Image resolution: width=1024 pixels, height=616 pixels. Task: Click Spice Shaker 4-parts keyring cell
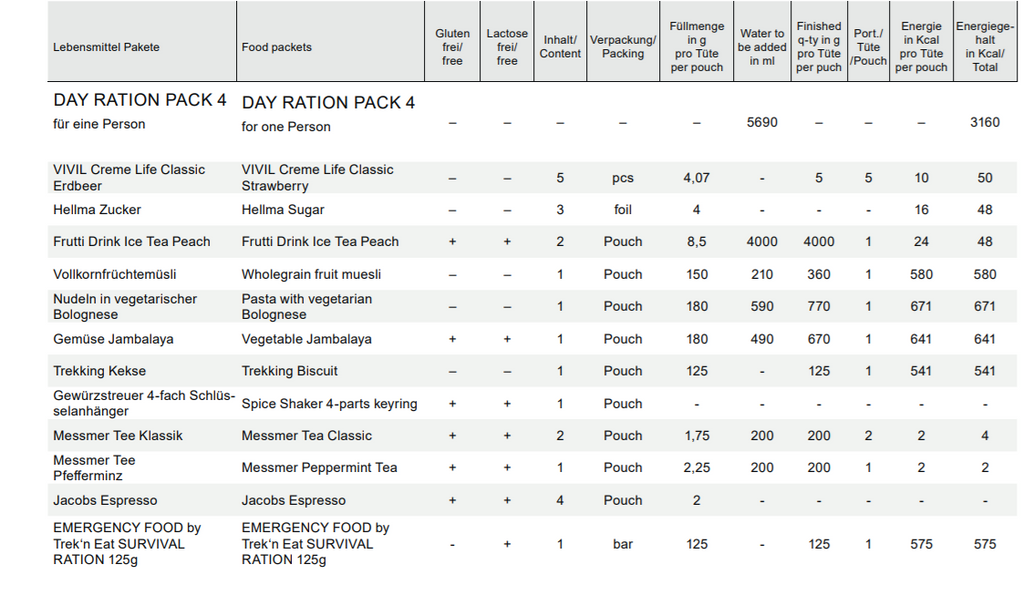tap(329, 404)
